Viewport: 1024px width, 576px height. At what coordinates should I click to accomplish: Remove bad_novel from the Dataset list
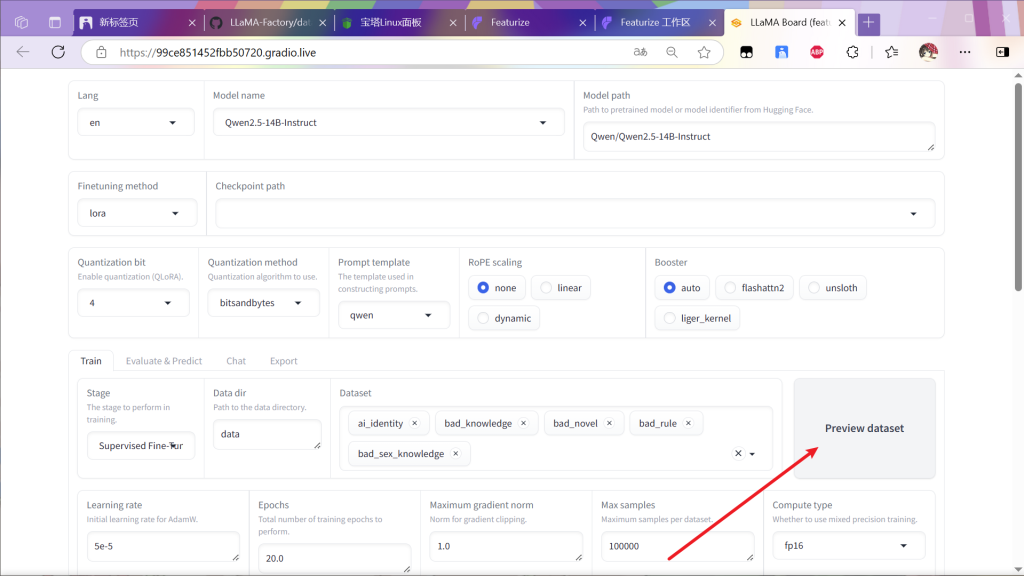[609, 423]
